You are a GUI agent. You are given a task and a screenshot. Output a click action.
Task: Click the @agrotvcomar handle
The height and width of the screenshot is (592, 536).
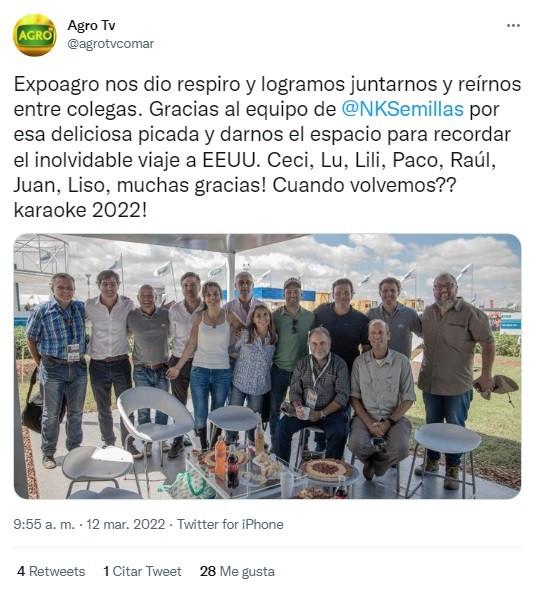point(111,44)
